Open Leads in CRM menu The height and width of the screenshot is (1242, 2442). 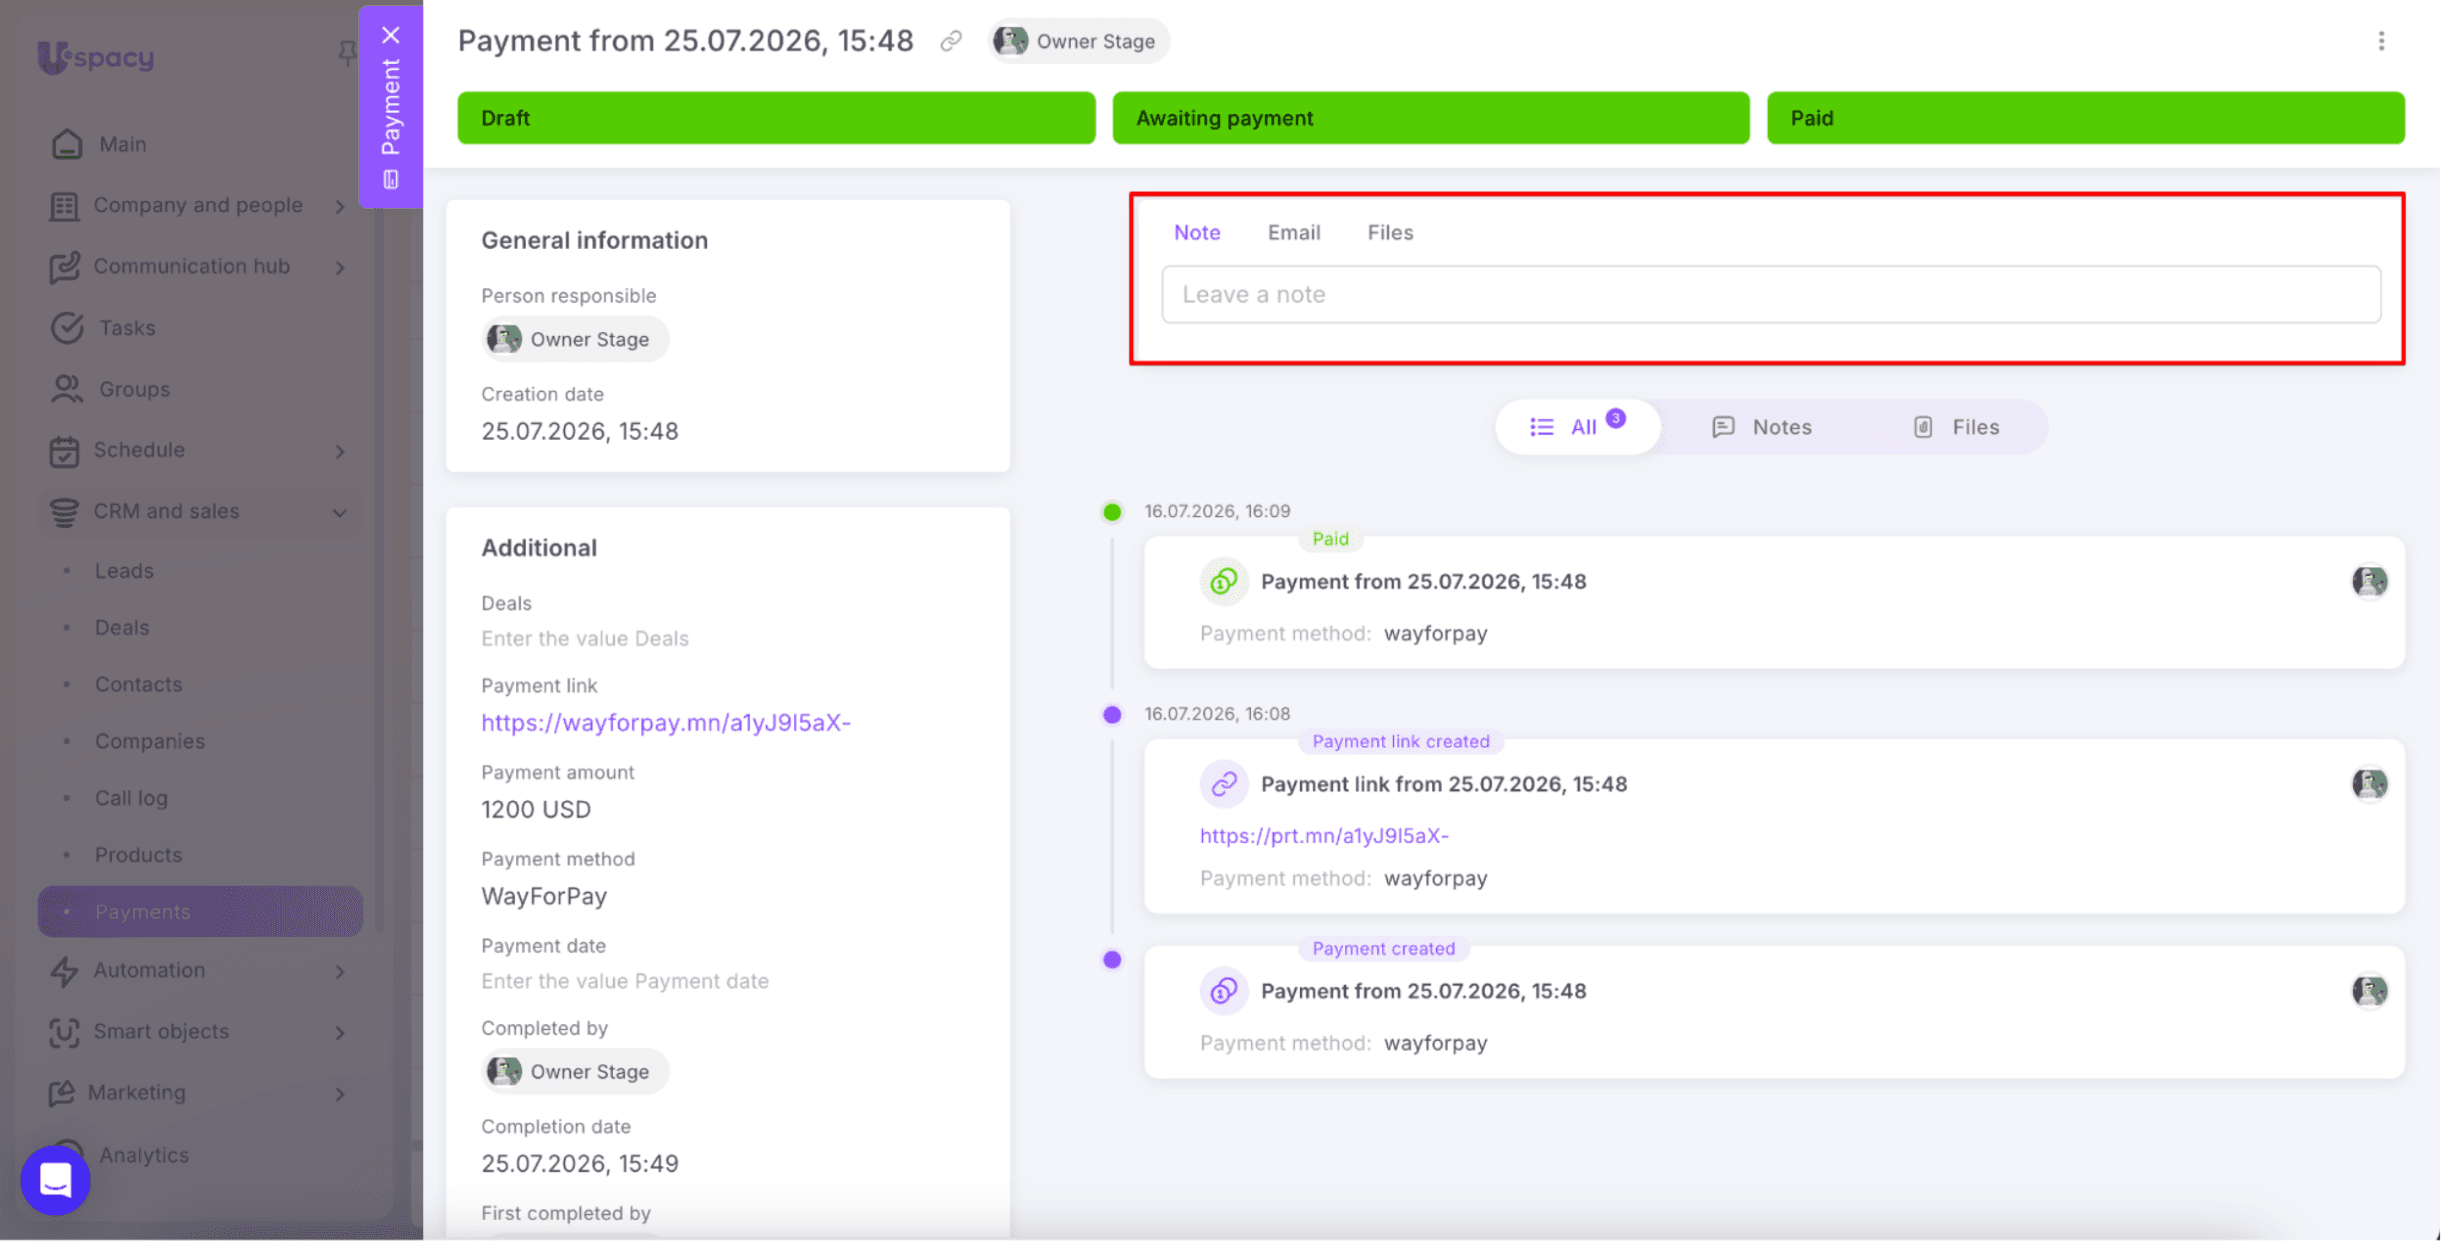coord(124,571)
